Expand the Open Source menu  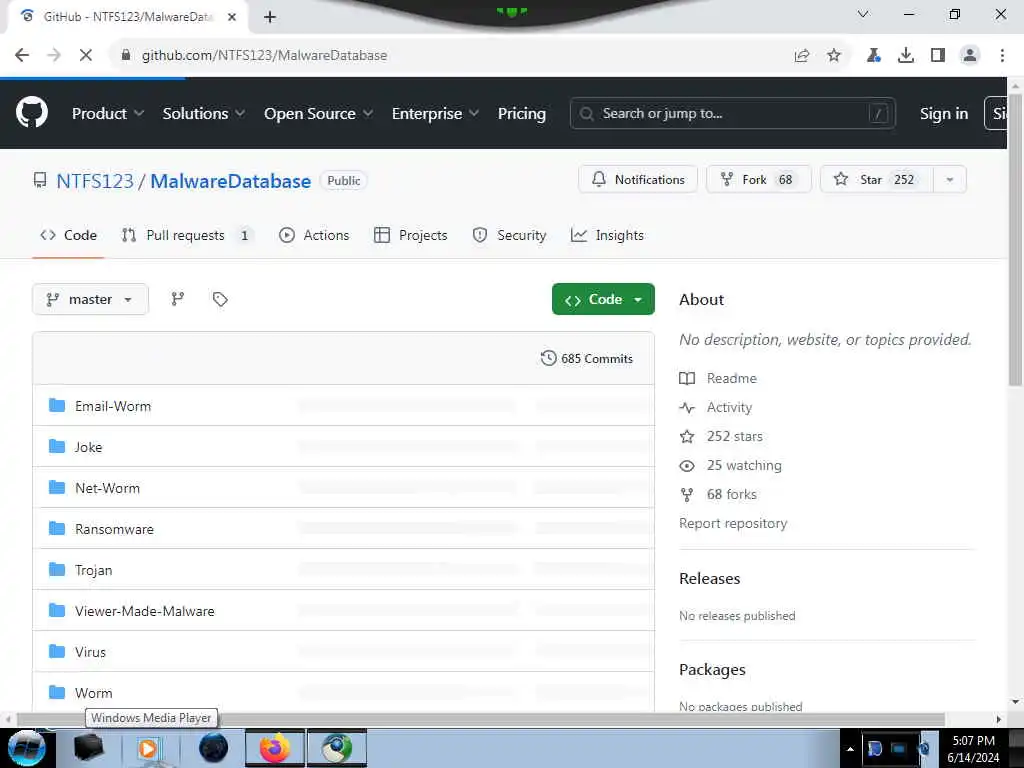tap(319, 114)
